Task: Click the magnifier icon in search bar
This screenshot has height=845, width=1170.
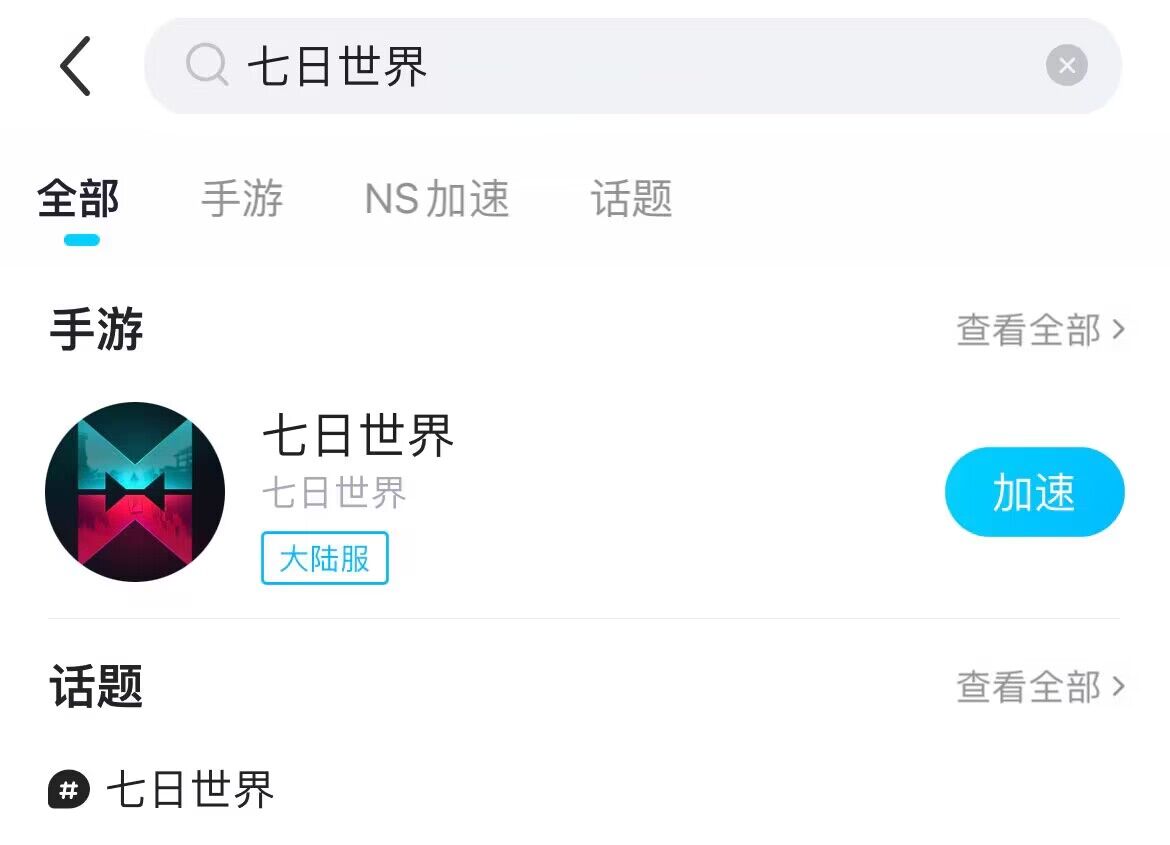Action: tap(207, 66)
